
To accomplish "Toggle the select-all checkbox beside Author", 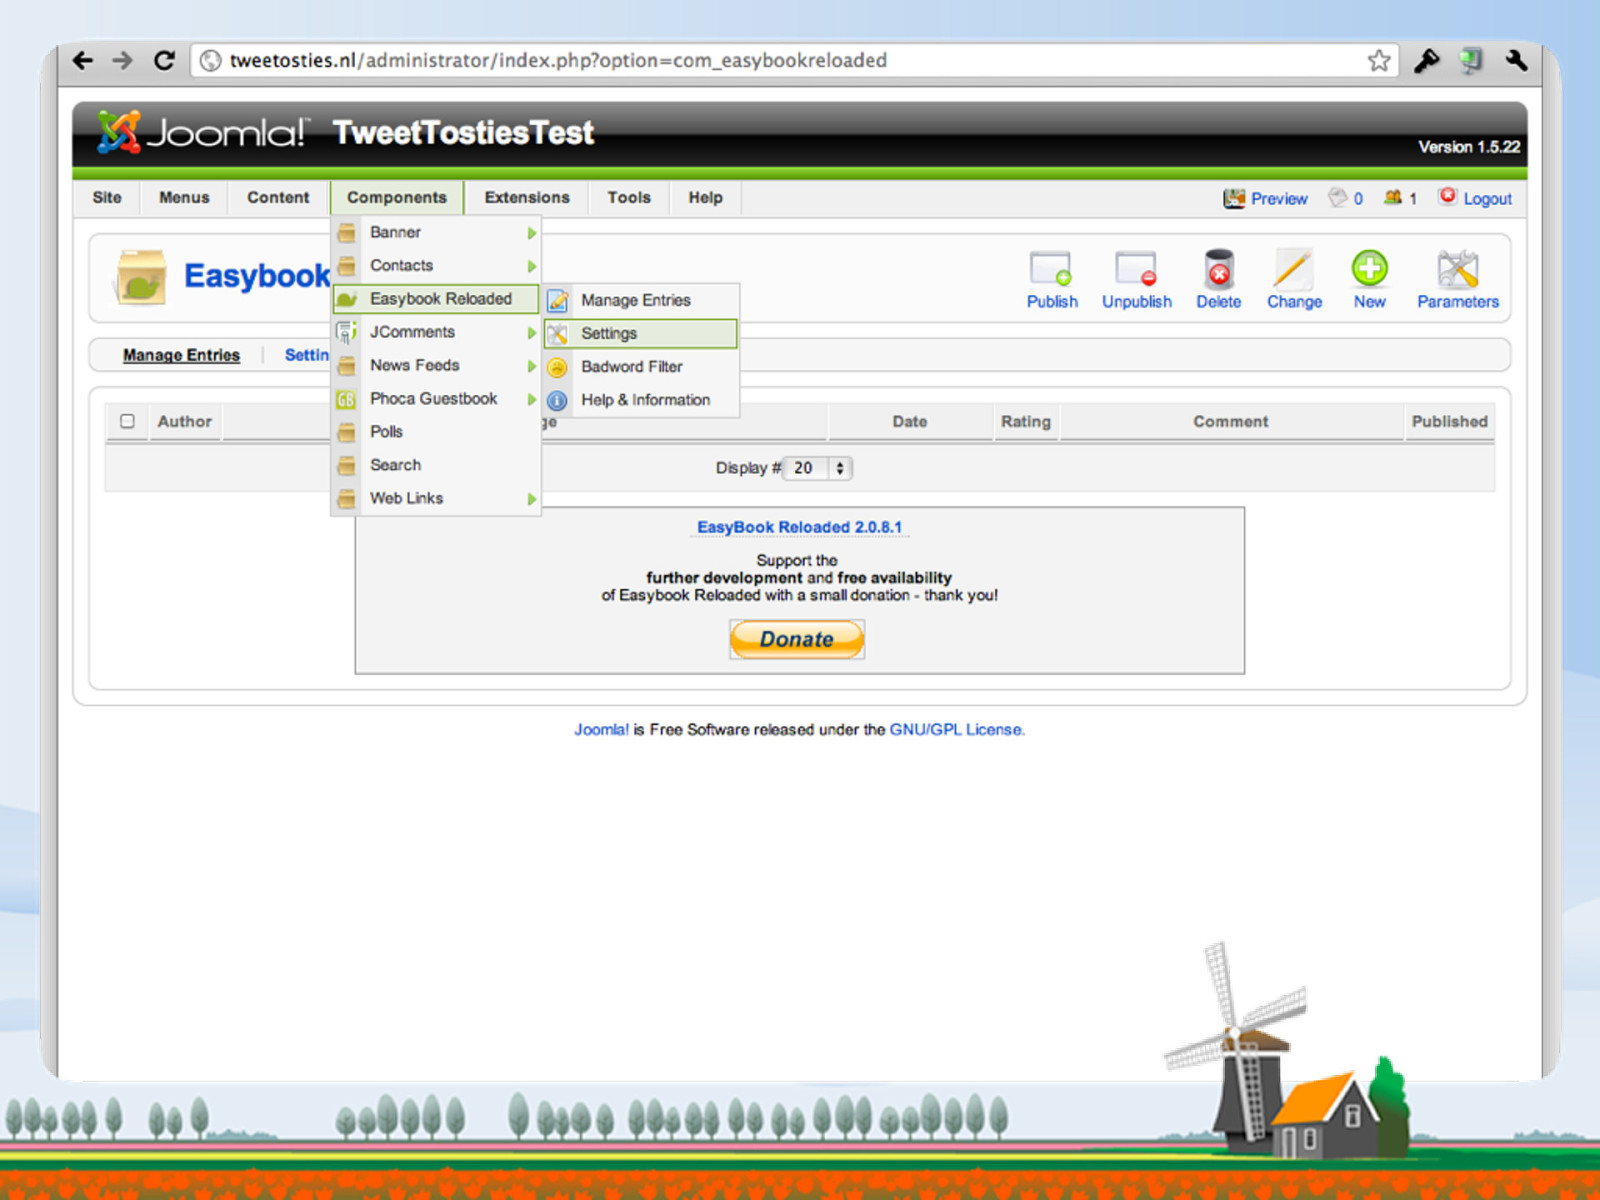I will point(127,421).
